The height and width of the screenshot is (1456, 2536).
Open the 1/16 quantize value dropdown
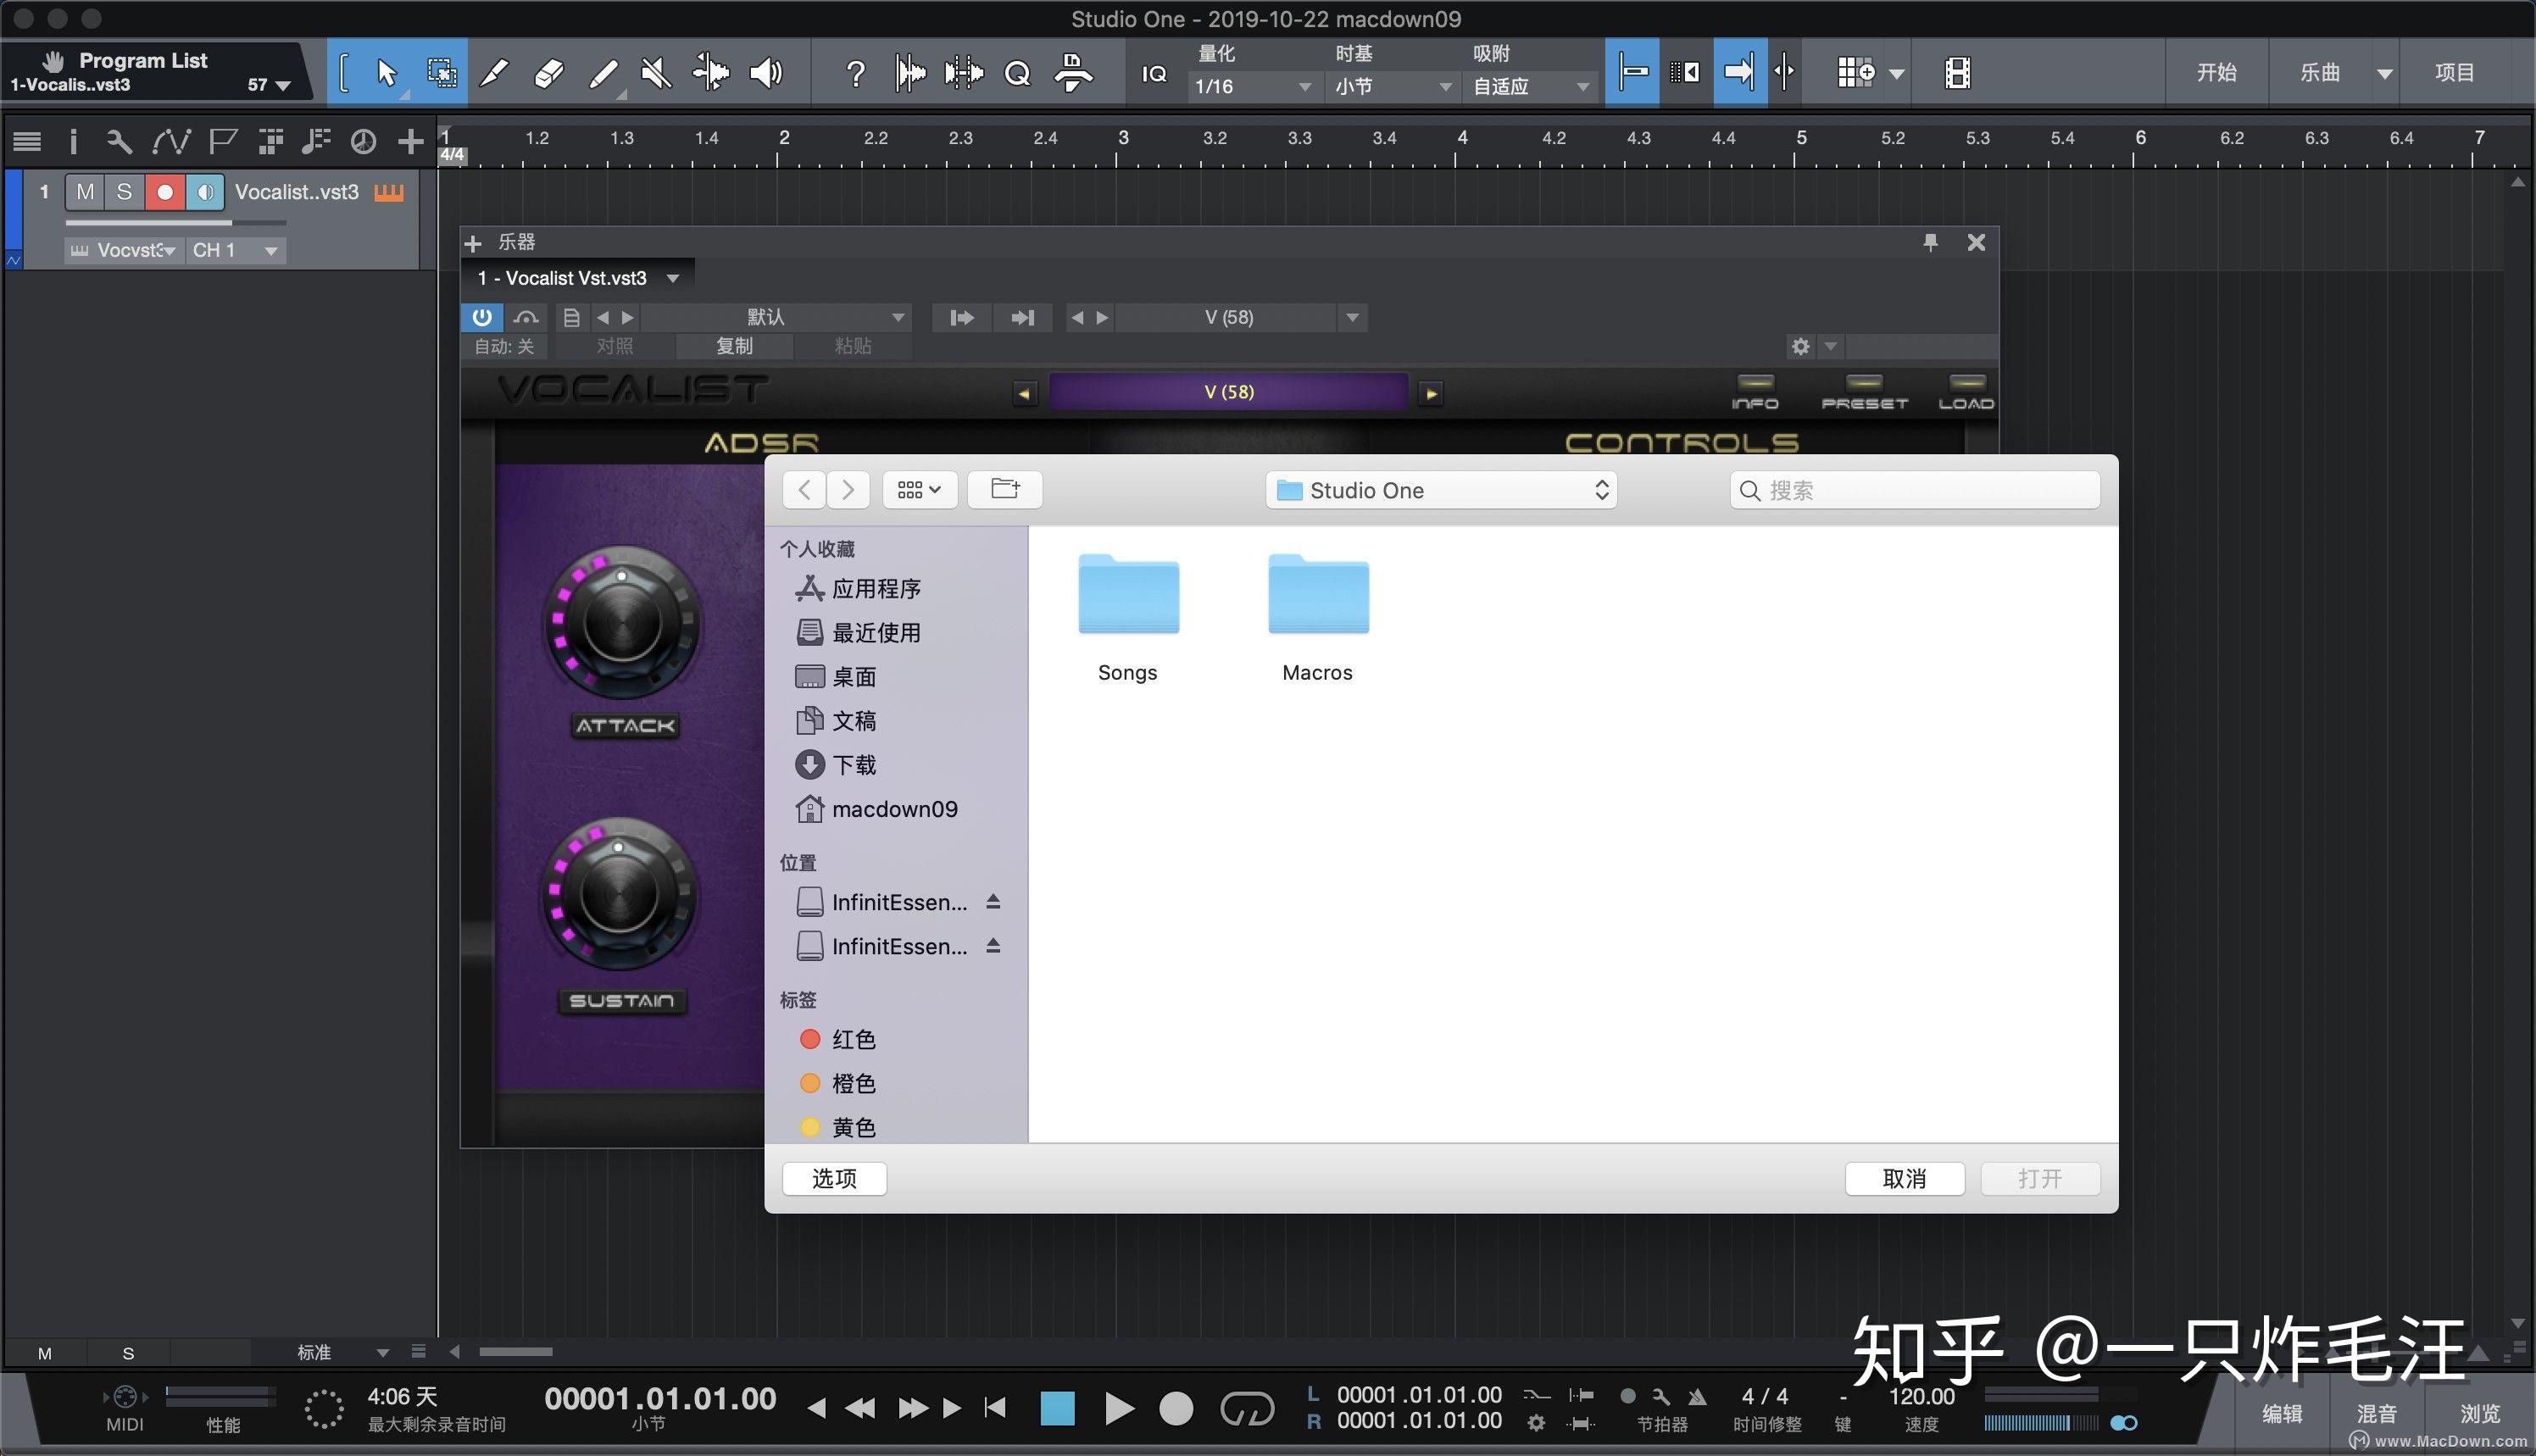1253,87
